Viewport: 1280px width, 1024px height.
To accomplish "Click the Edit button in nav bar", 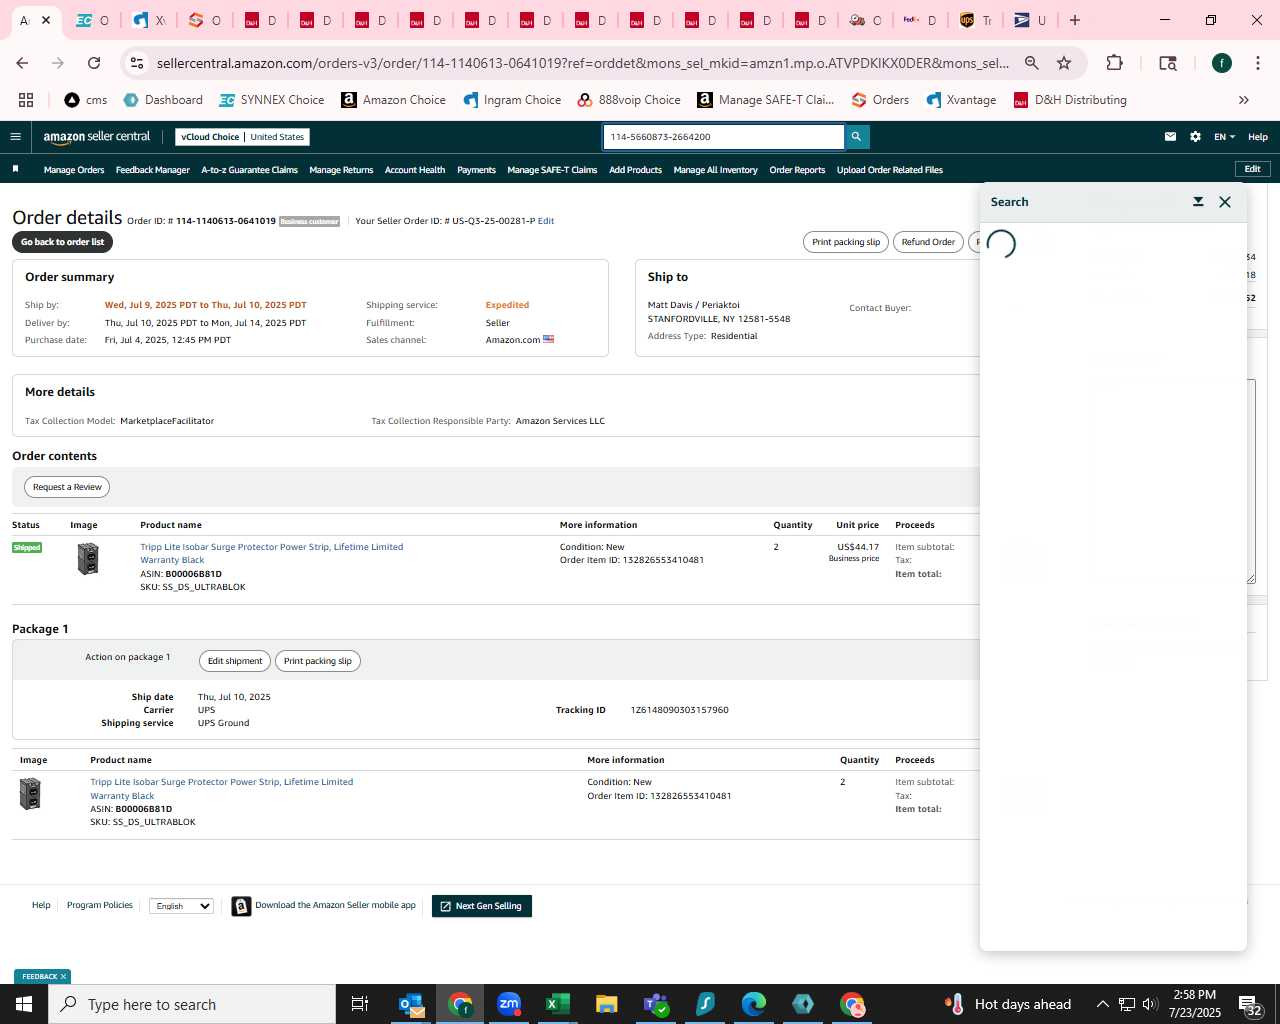I will coord(1252,169).
